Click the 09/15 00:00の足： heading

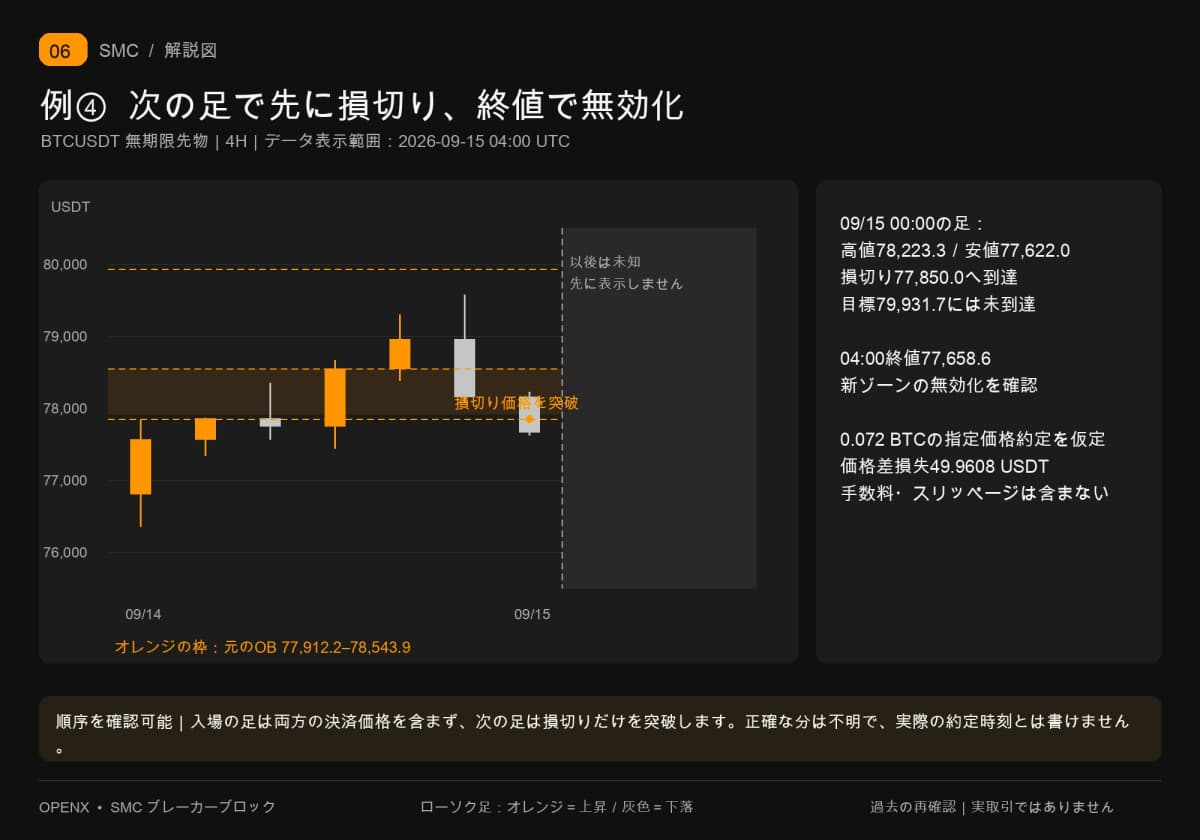(912, 224)
